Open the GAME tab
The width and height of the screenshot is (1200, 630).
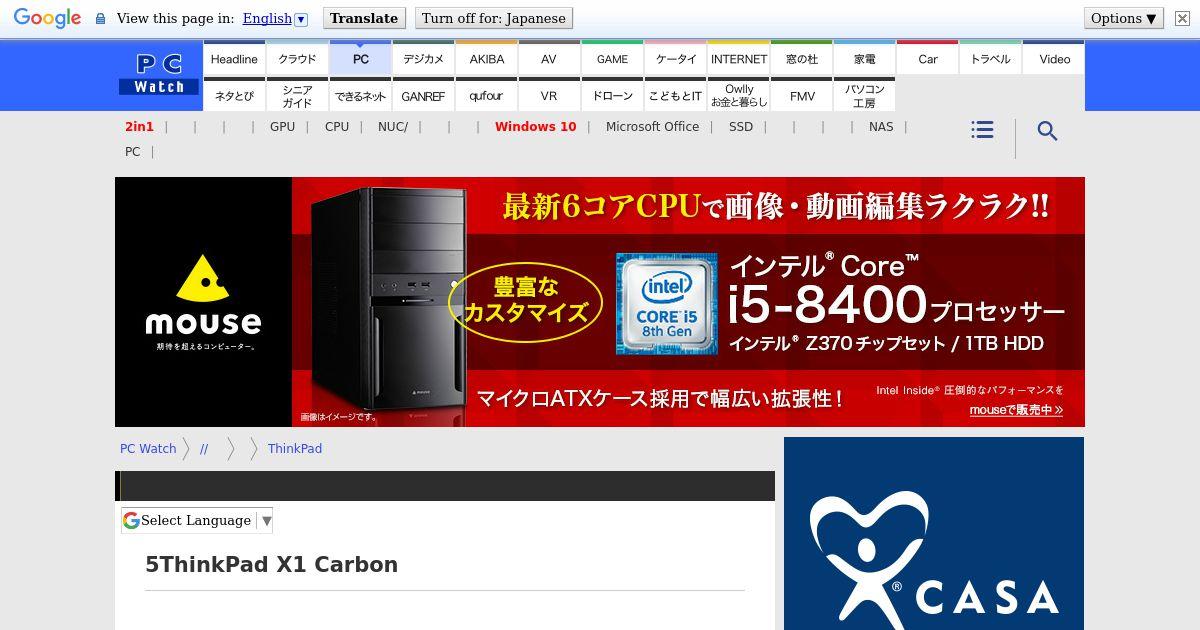click(x=612, y=59)
